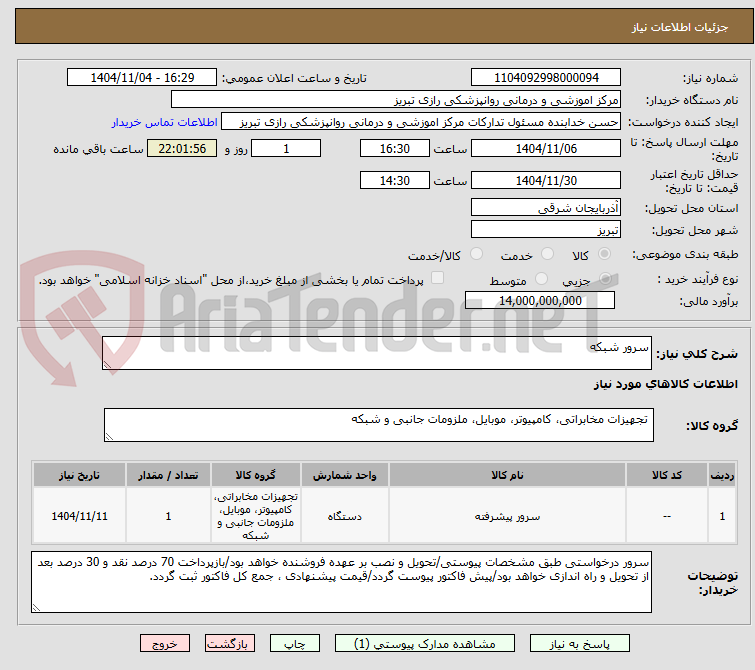Click the 'دستگاه' unit cell

[344, 516]
